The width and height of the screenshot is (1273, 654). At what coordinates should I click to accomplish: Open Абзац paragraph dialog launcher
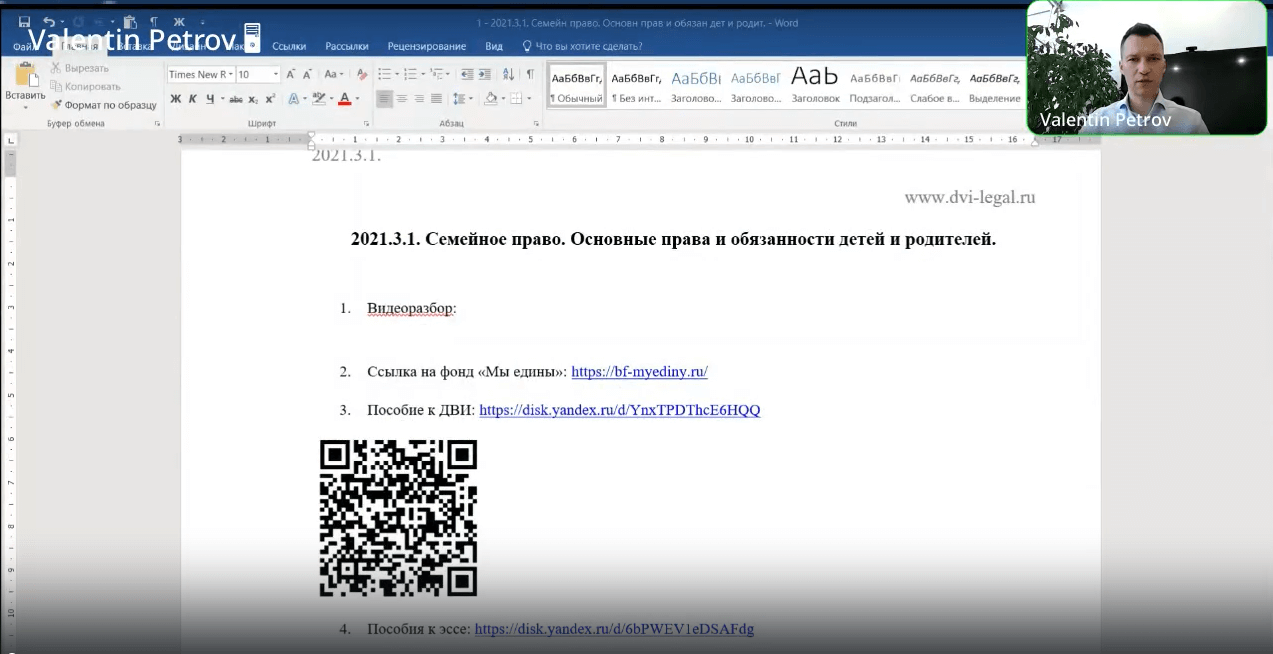[537, 123]
